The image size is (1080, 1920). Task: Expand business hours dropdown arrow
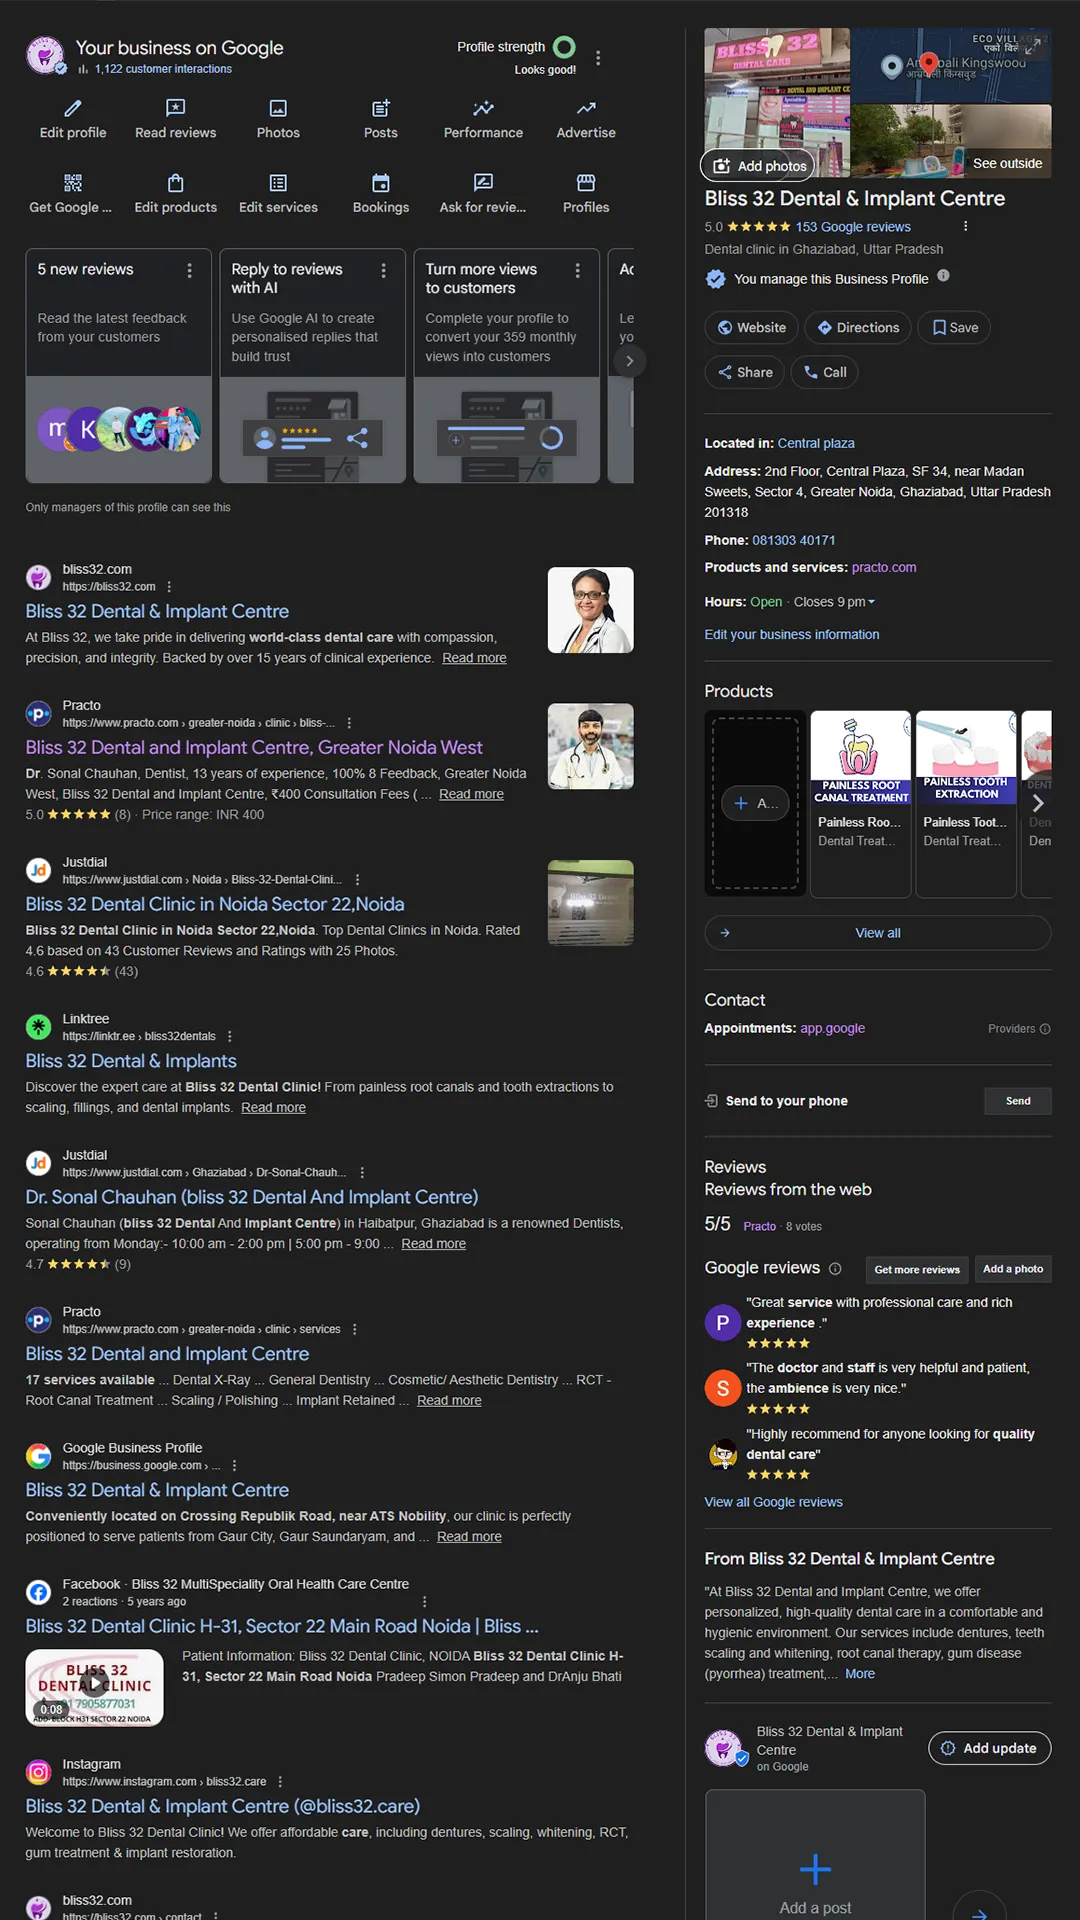coord(871,602)
